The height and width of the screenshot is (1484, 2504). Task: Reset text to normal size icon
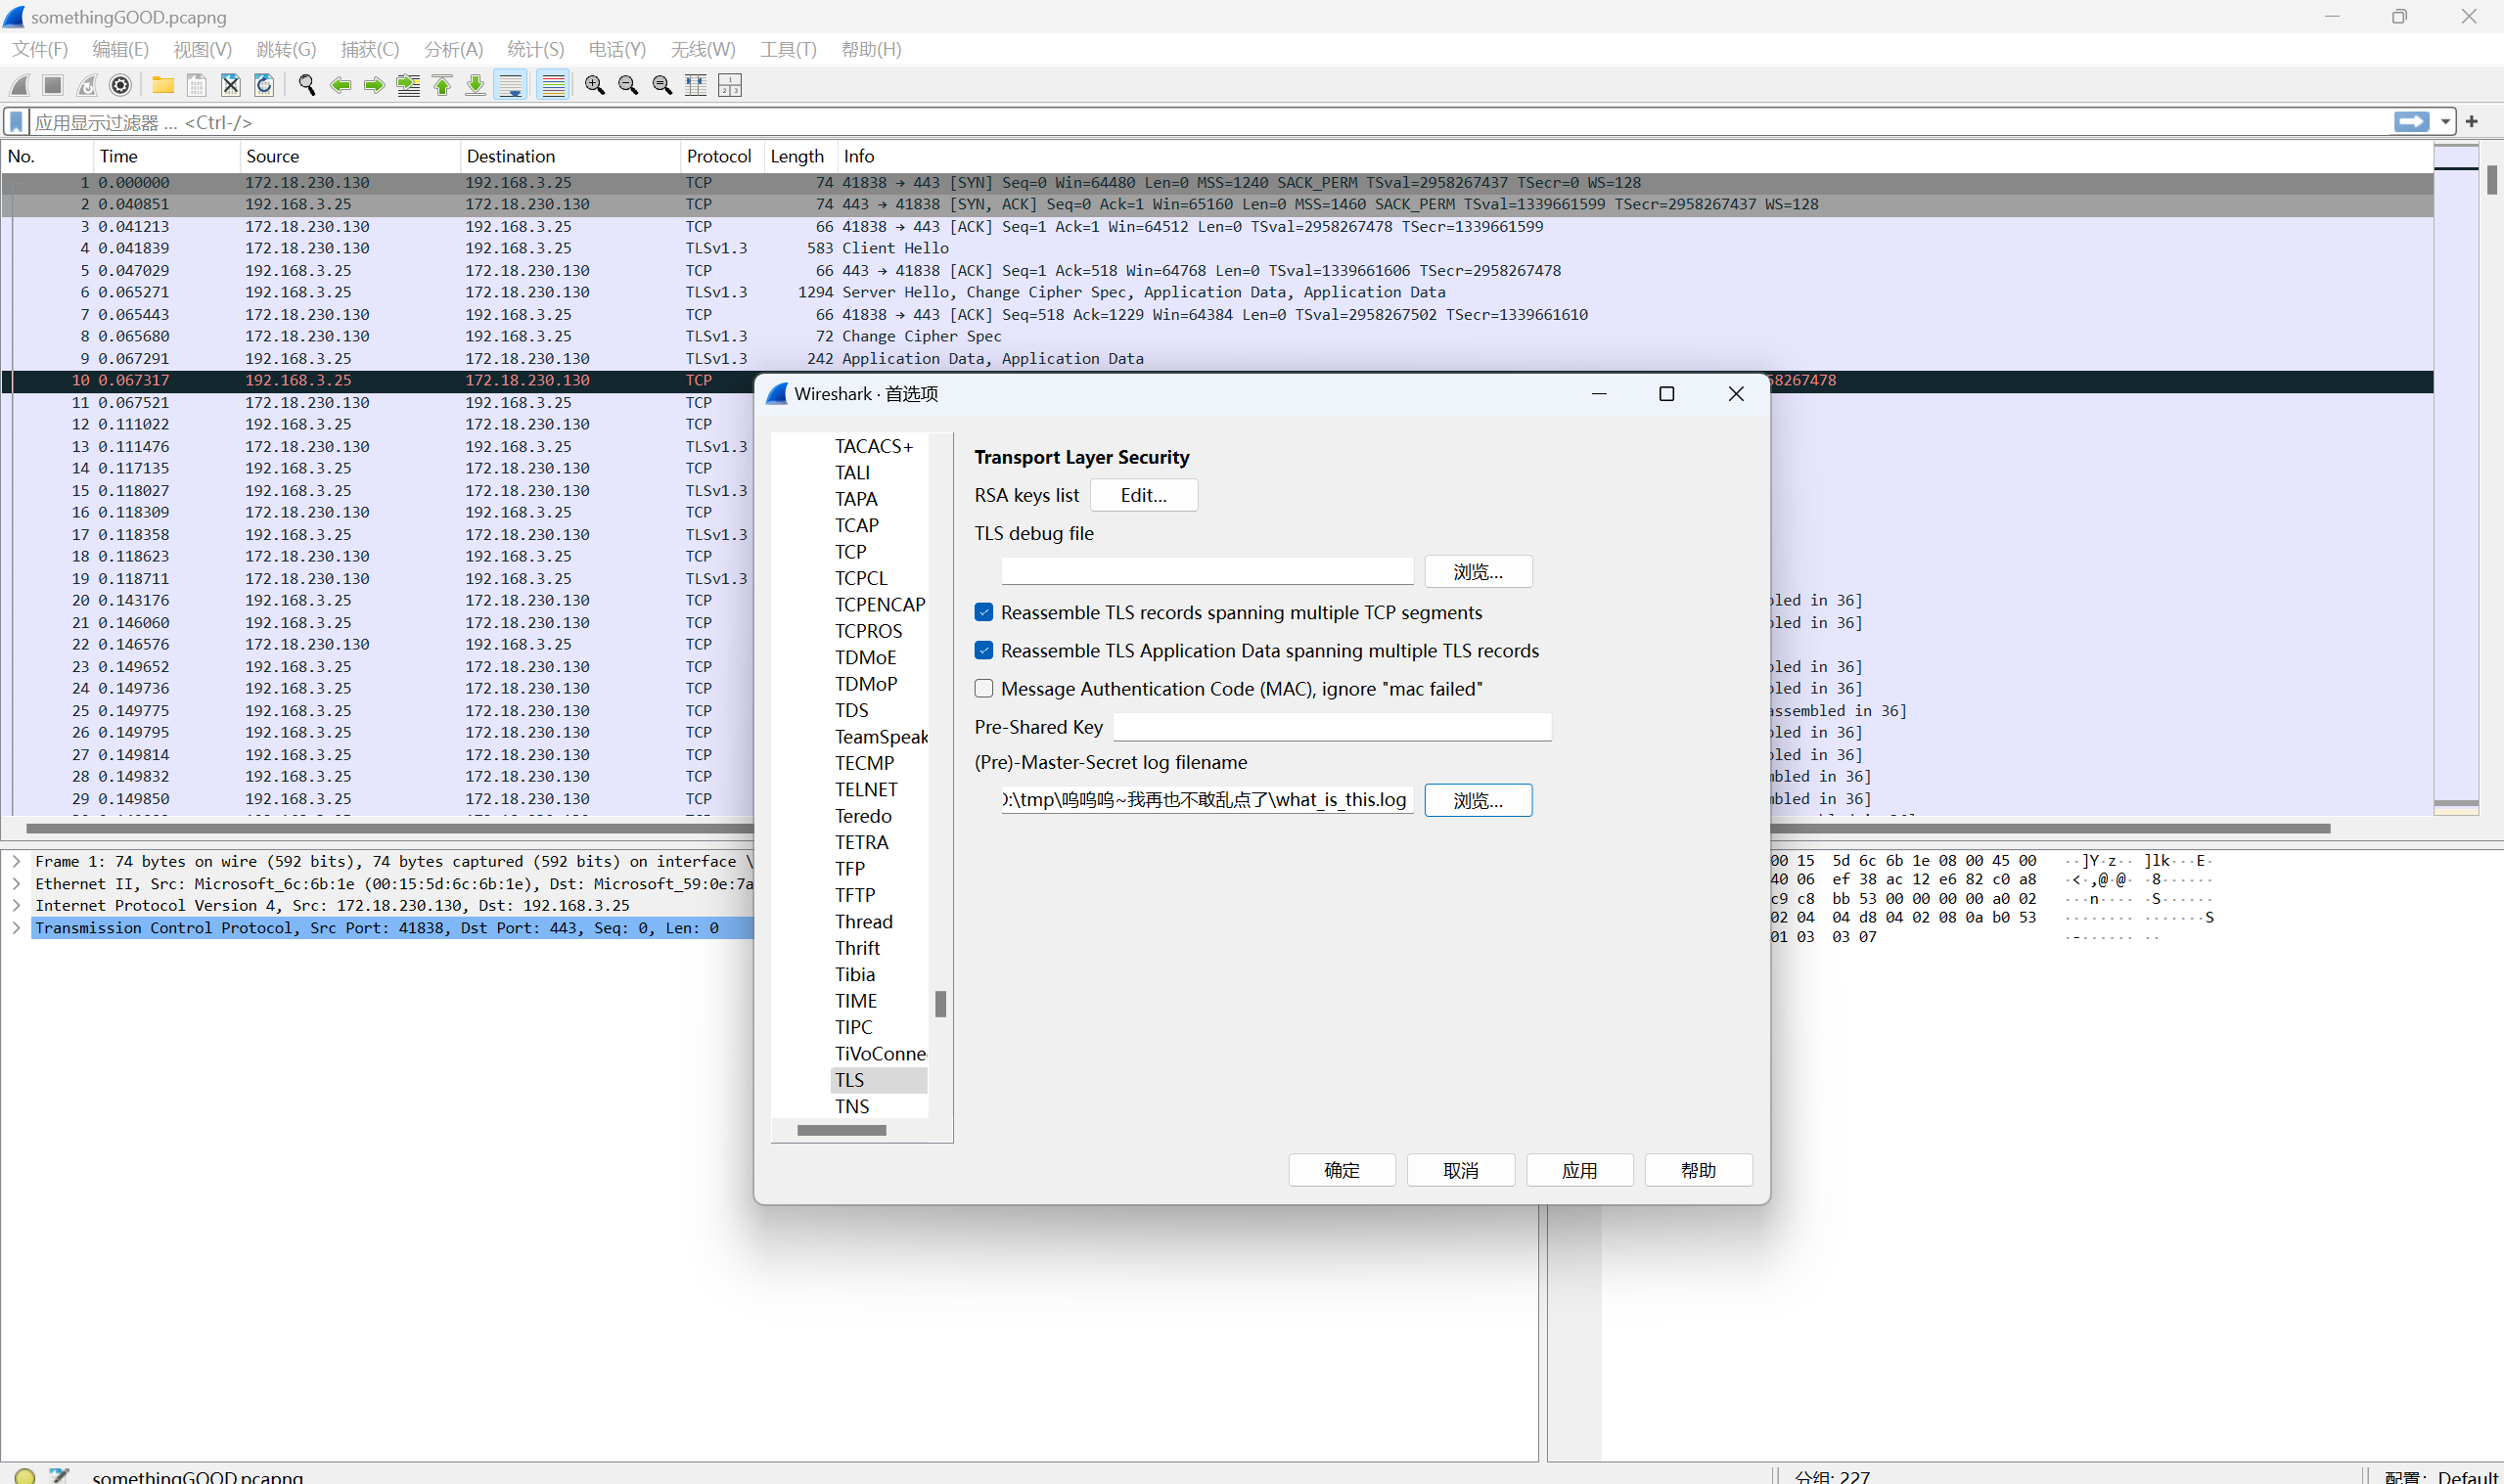(x=662, y=85)
